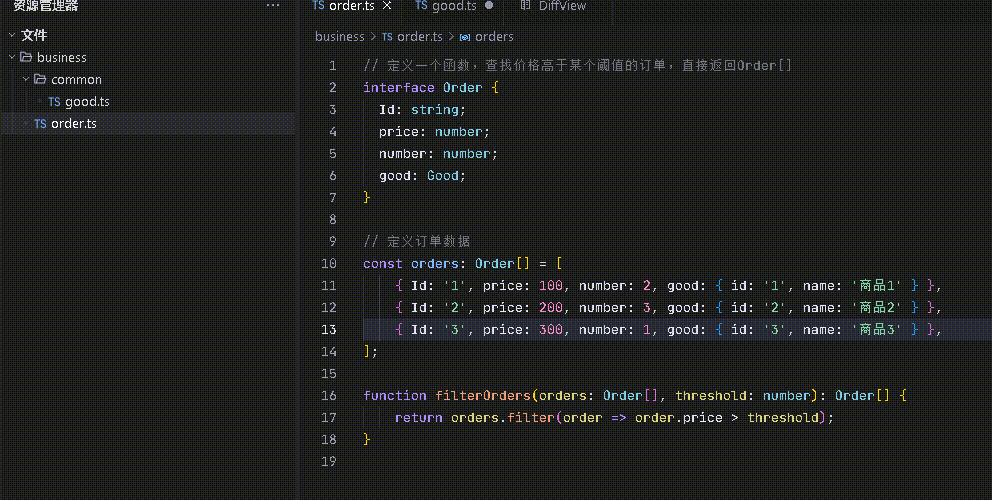Click order.ts in the breadcrumb path
The width and height of the screenshot is (992, 500).
419,36
